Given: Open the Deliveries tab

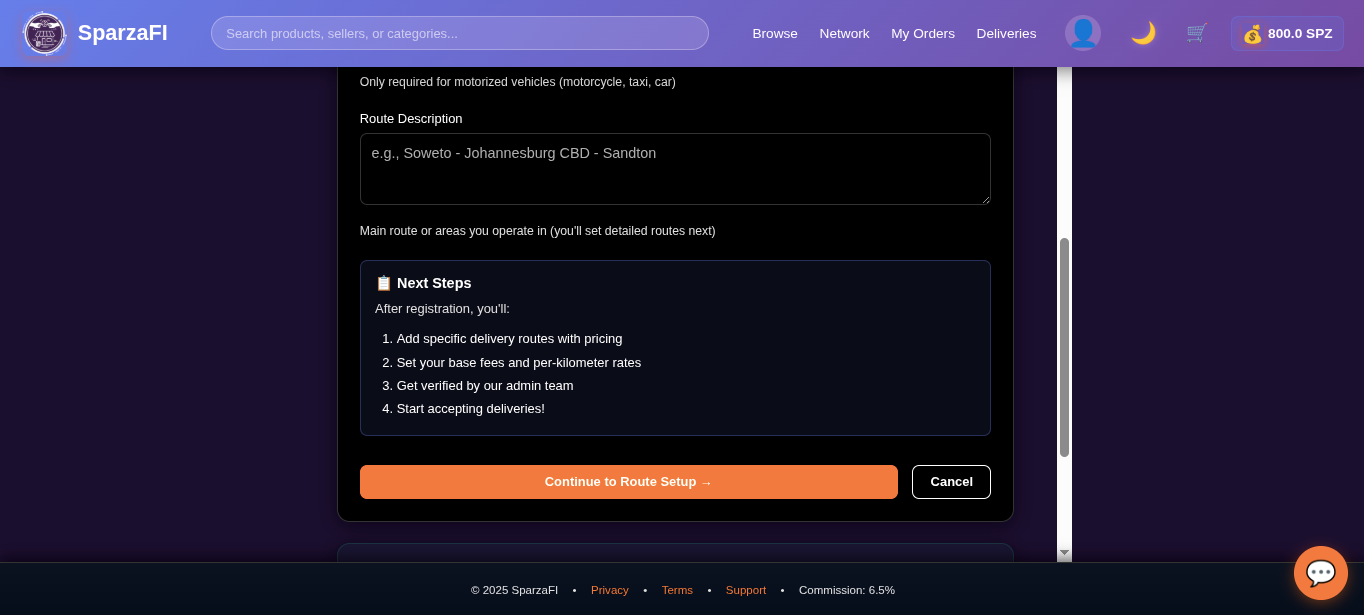Looking at the screenshot, I should pyautogui.click(x=1005, y=33).
